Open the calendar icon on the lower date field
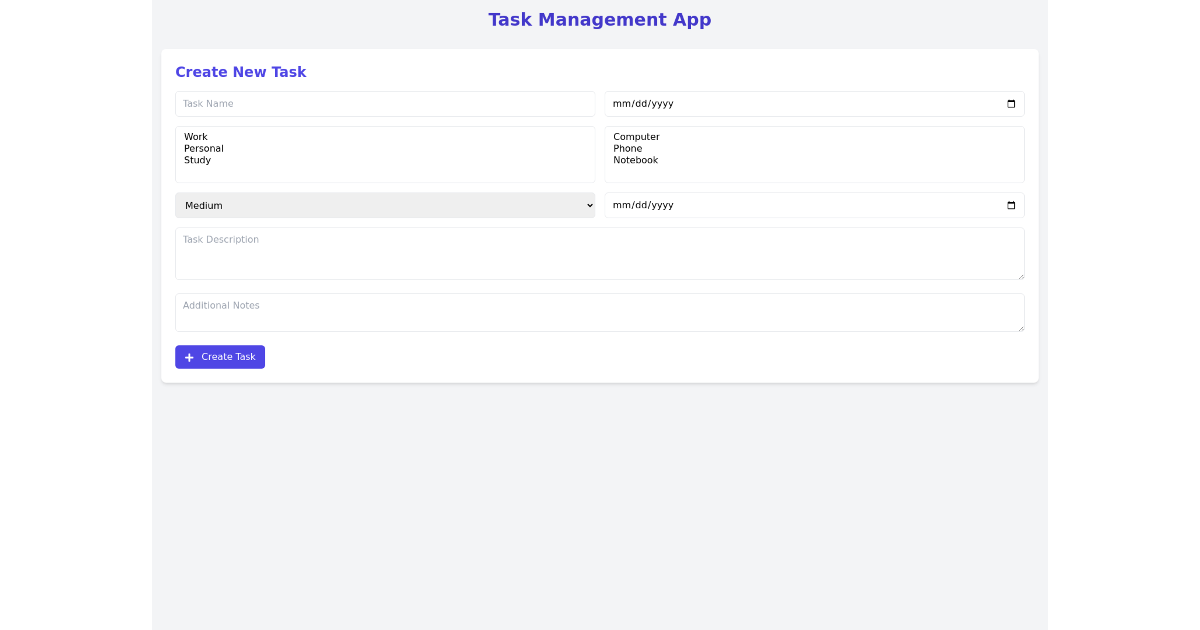1200x630 pixels. (x=1011, y=205)
